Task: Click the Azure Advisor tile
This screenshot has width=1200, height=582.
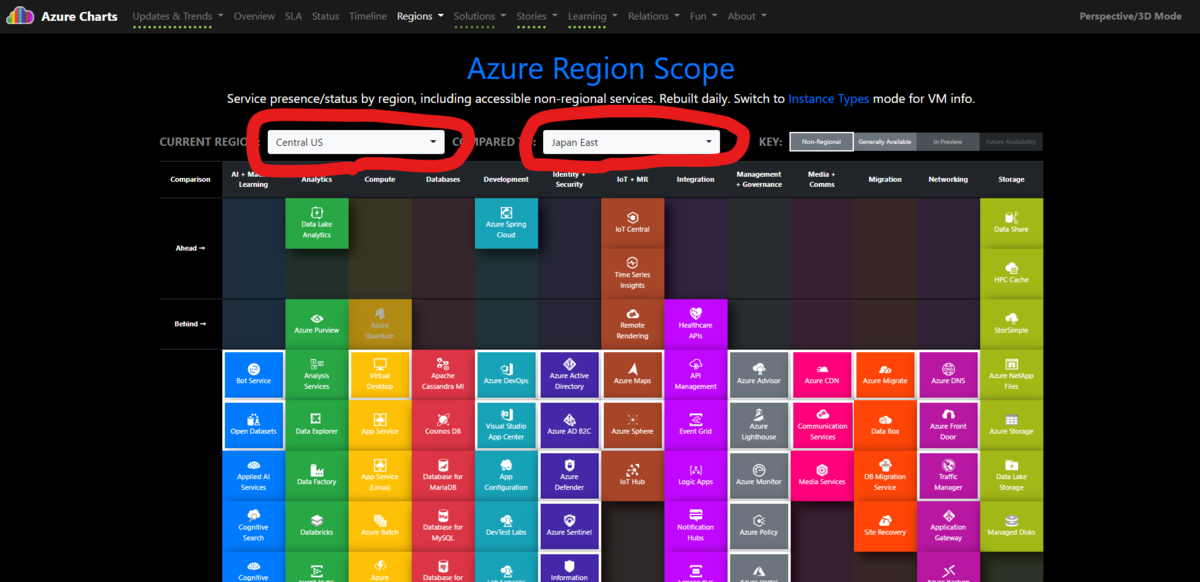Action: 758,375
